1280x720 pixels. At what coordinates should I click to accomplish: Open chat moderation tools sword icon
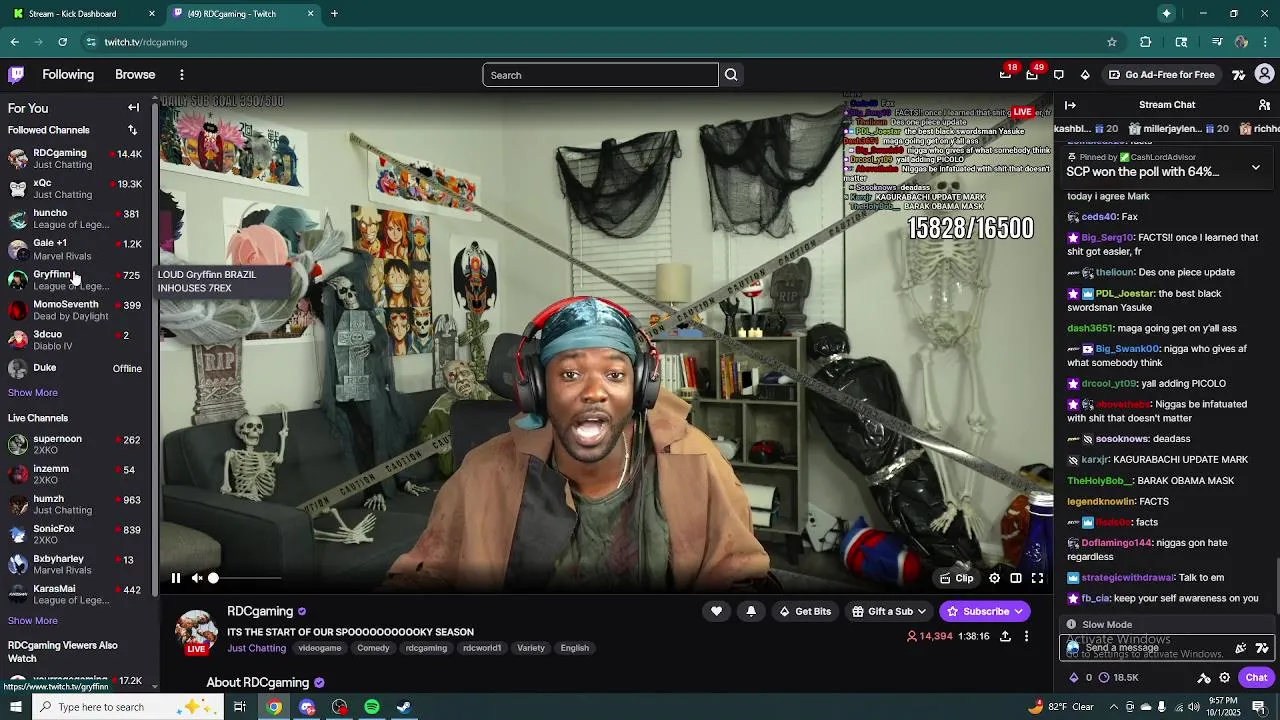[1204, 677]
